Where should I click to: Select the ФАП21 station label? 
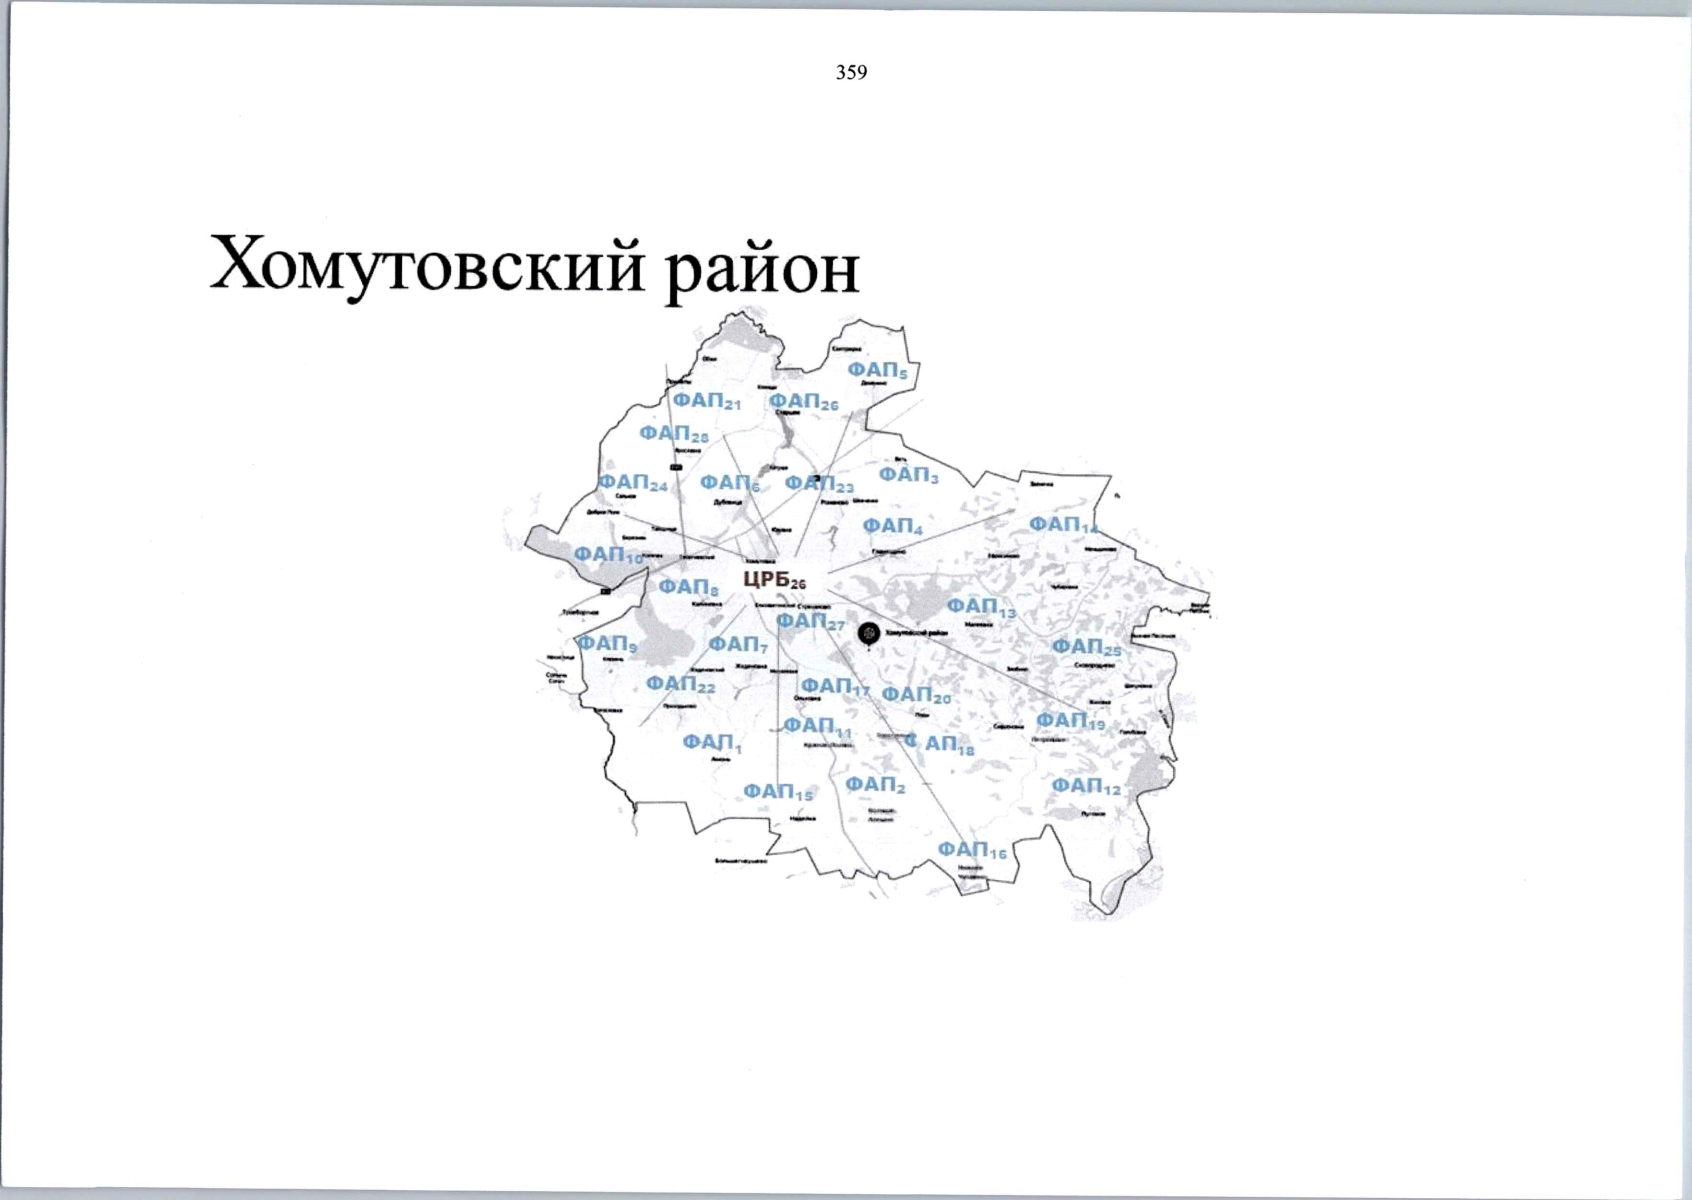point(707,402)
